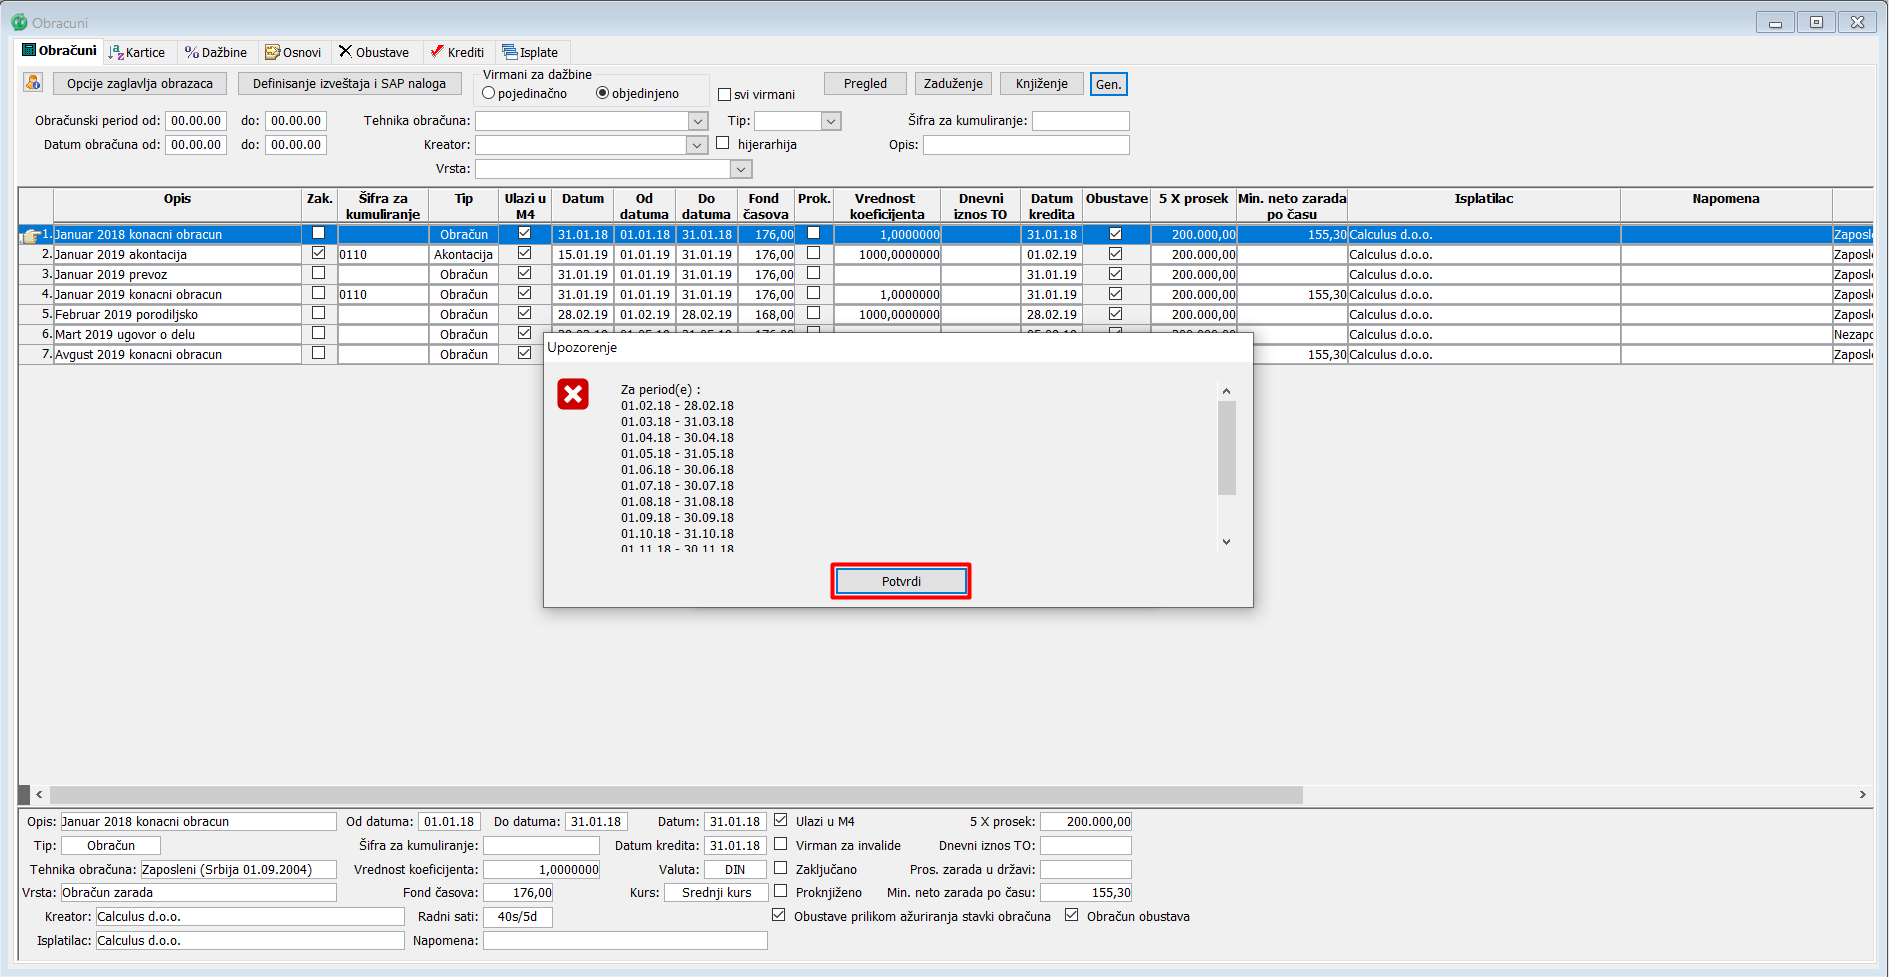Click the red error icon in Upozorenje dialog

tap(573, 394)
